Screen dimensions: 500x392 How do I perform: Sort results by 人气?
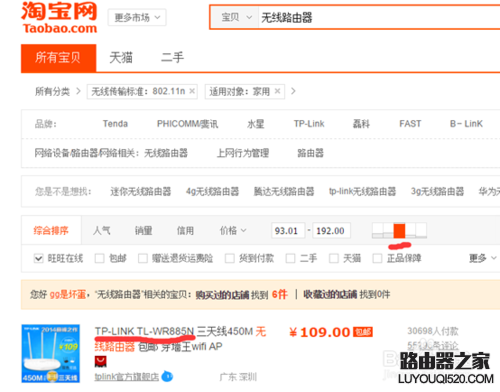tap(102, 230)
